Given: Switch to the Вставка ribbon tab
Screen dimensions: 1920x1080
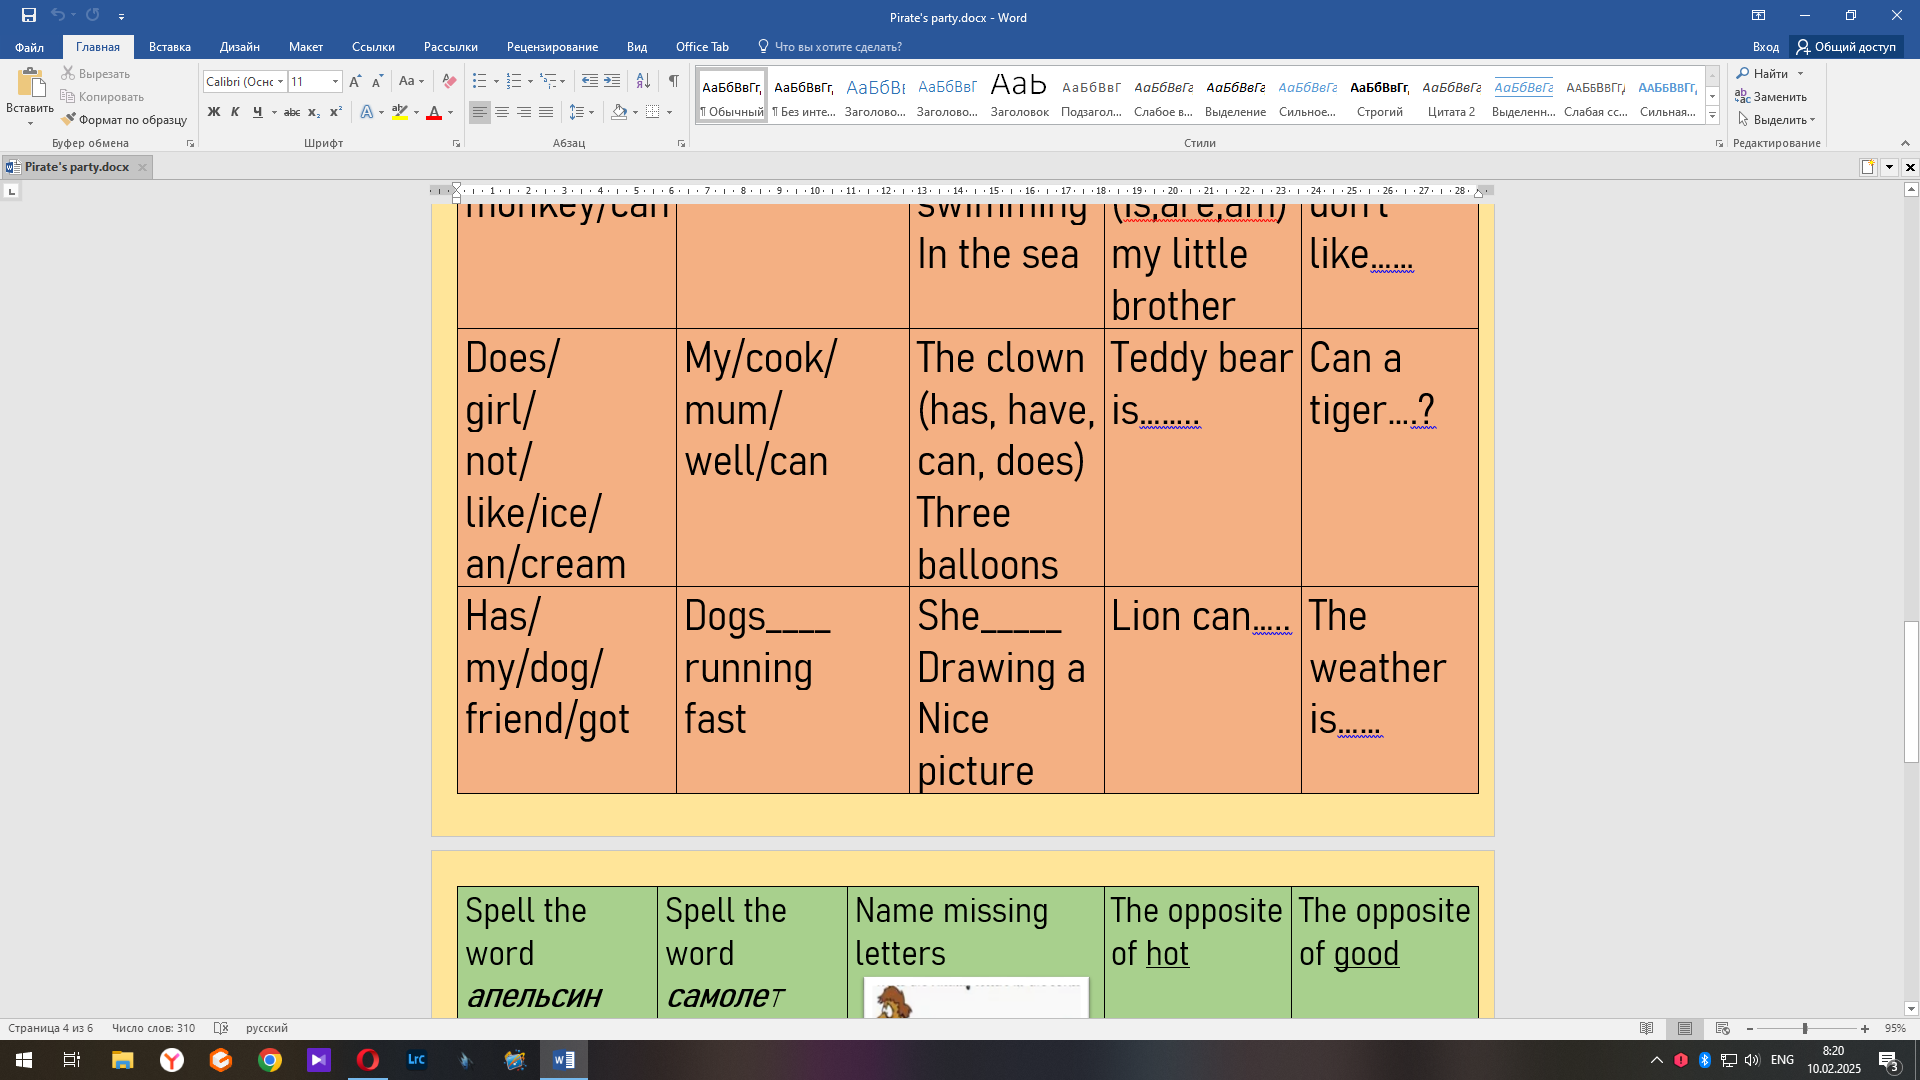Looking at the screenshot, I should tap(170, 46).
